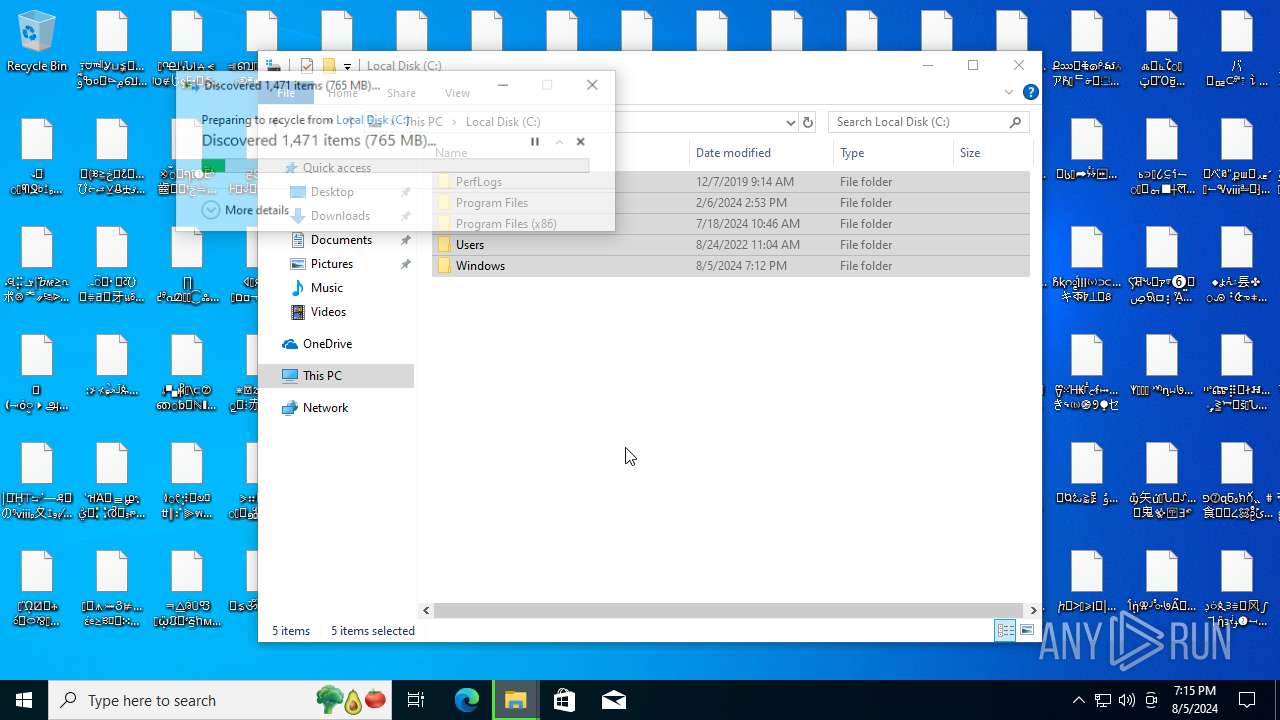
Task: Open the Quick Access Toolbar customize dropdown
Action: click(347, 66)
